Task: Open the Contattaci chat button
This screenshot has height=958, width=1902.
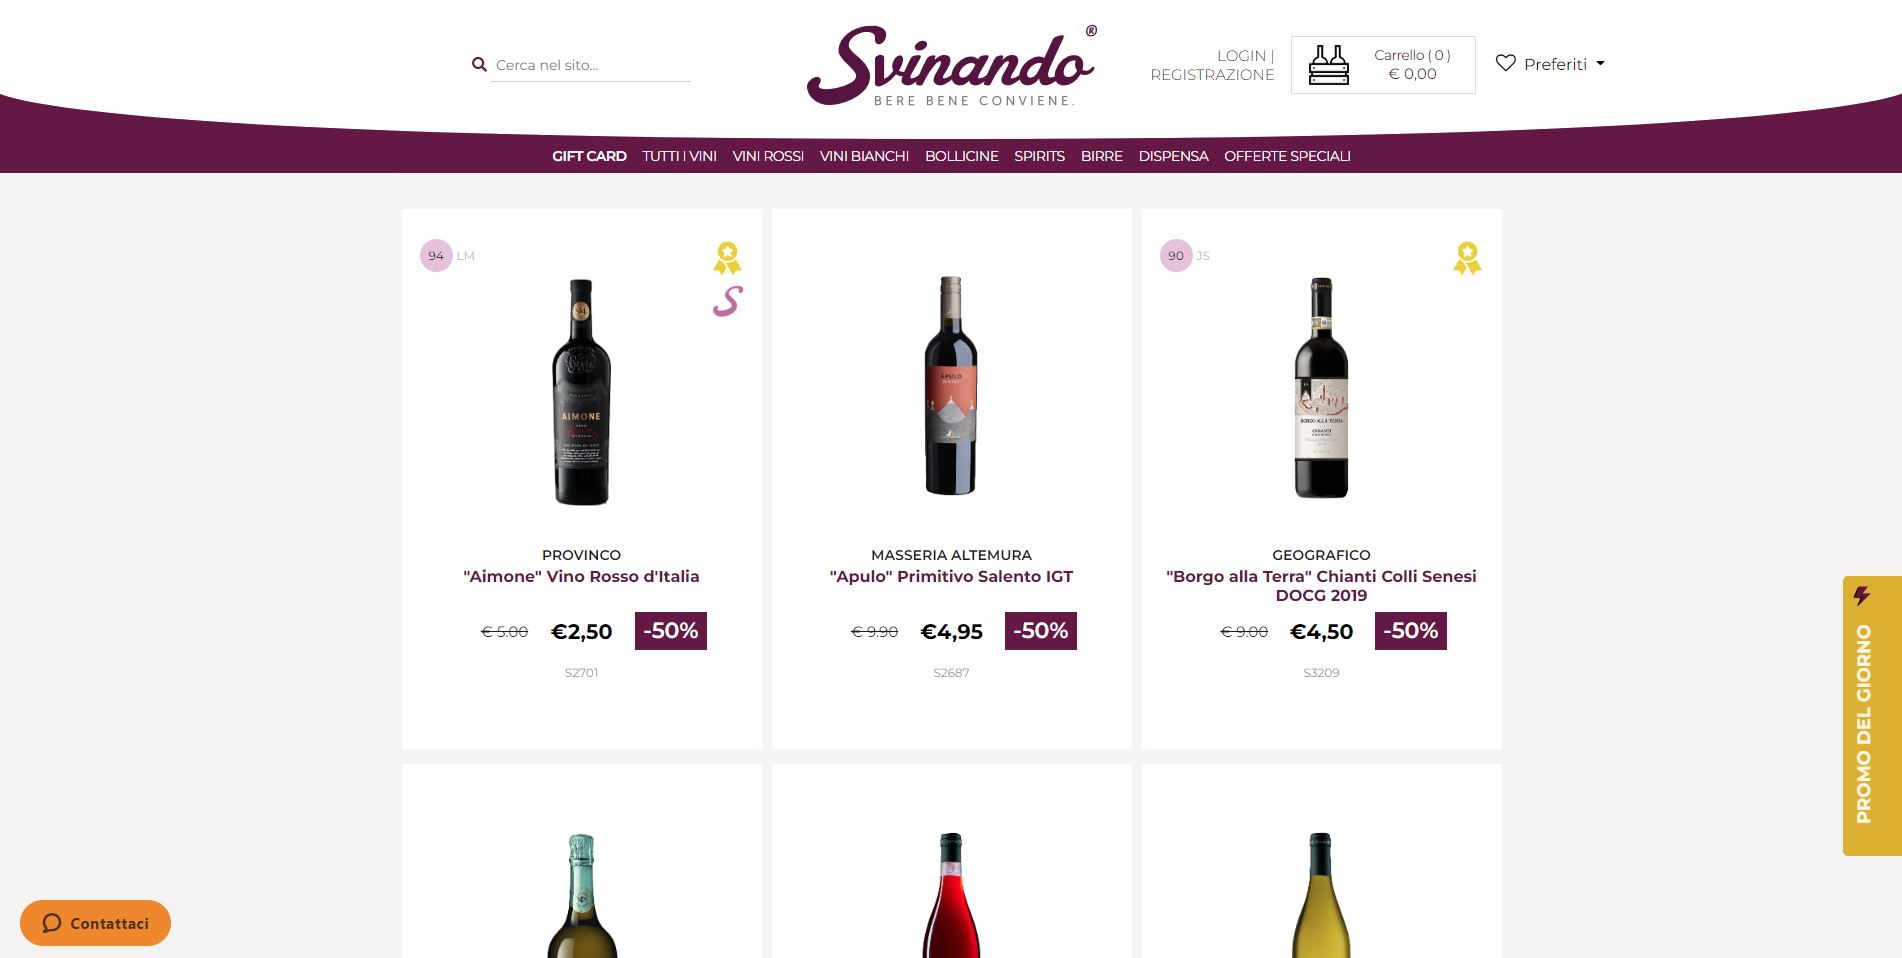Action: [x=95, y=923]
